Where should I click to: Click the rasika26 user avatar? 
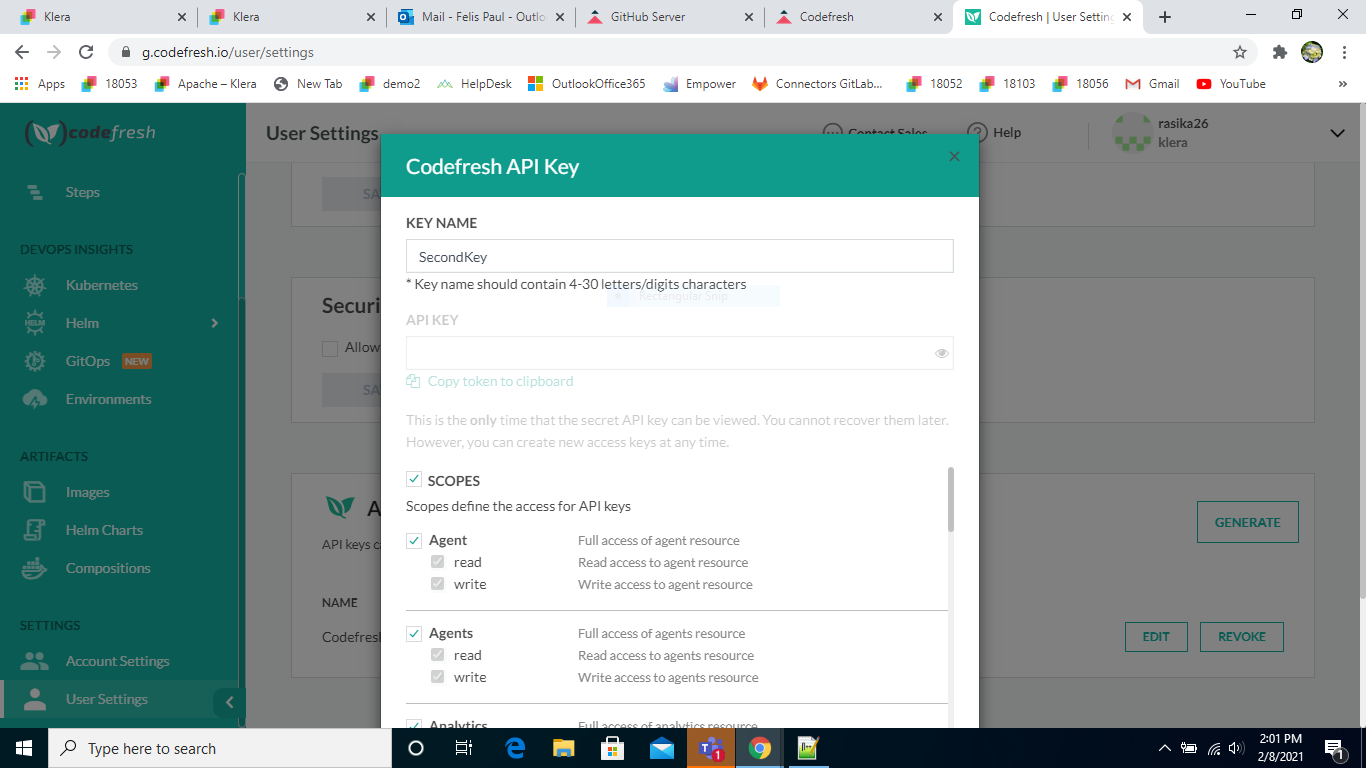(1132, 133)
